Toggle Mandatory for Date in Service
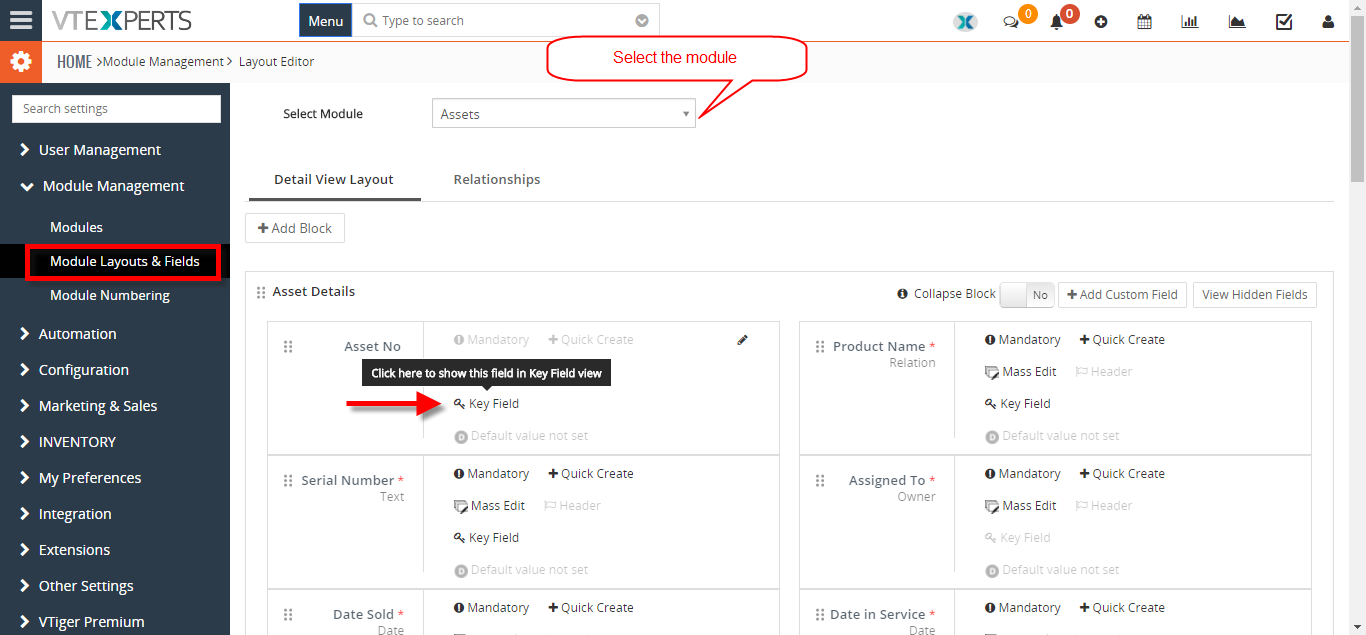1366x635 pixels. [1022, 608]
